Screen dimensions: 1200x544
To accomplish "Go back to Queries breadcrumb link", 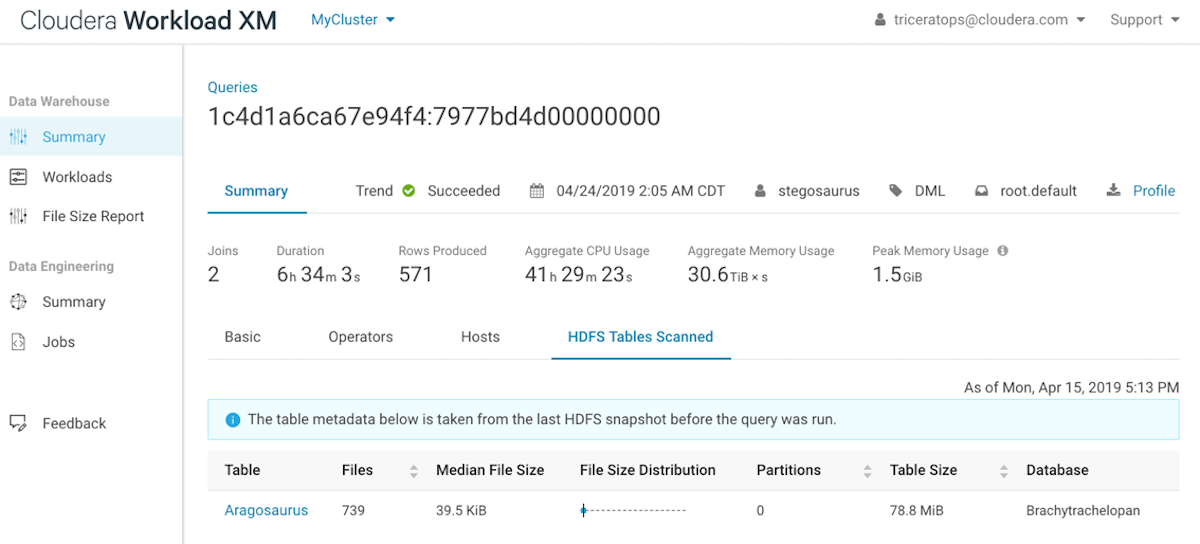I will click(x=232, y=88).
